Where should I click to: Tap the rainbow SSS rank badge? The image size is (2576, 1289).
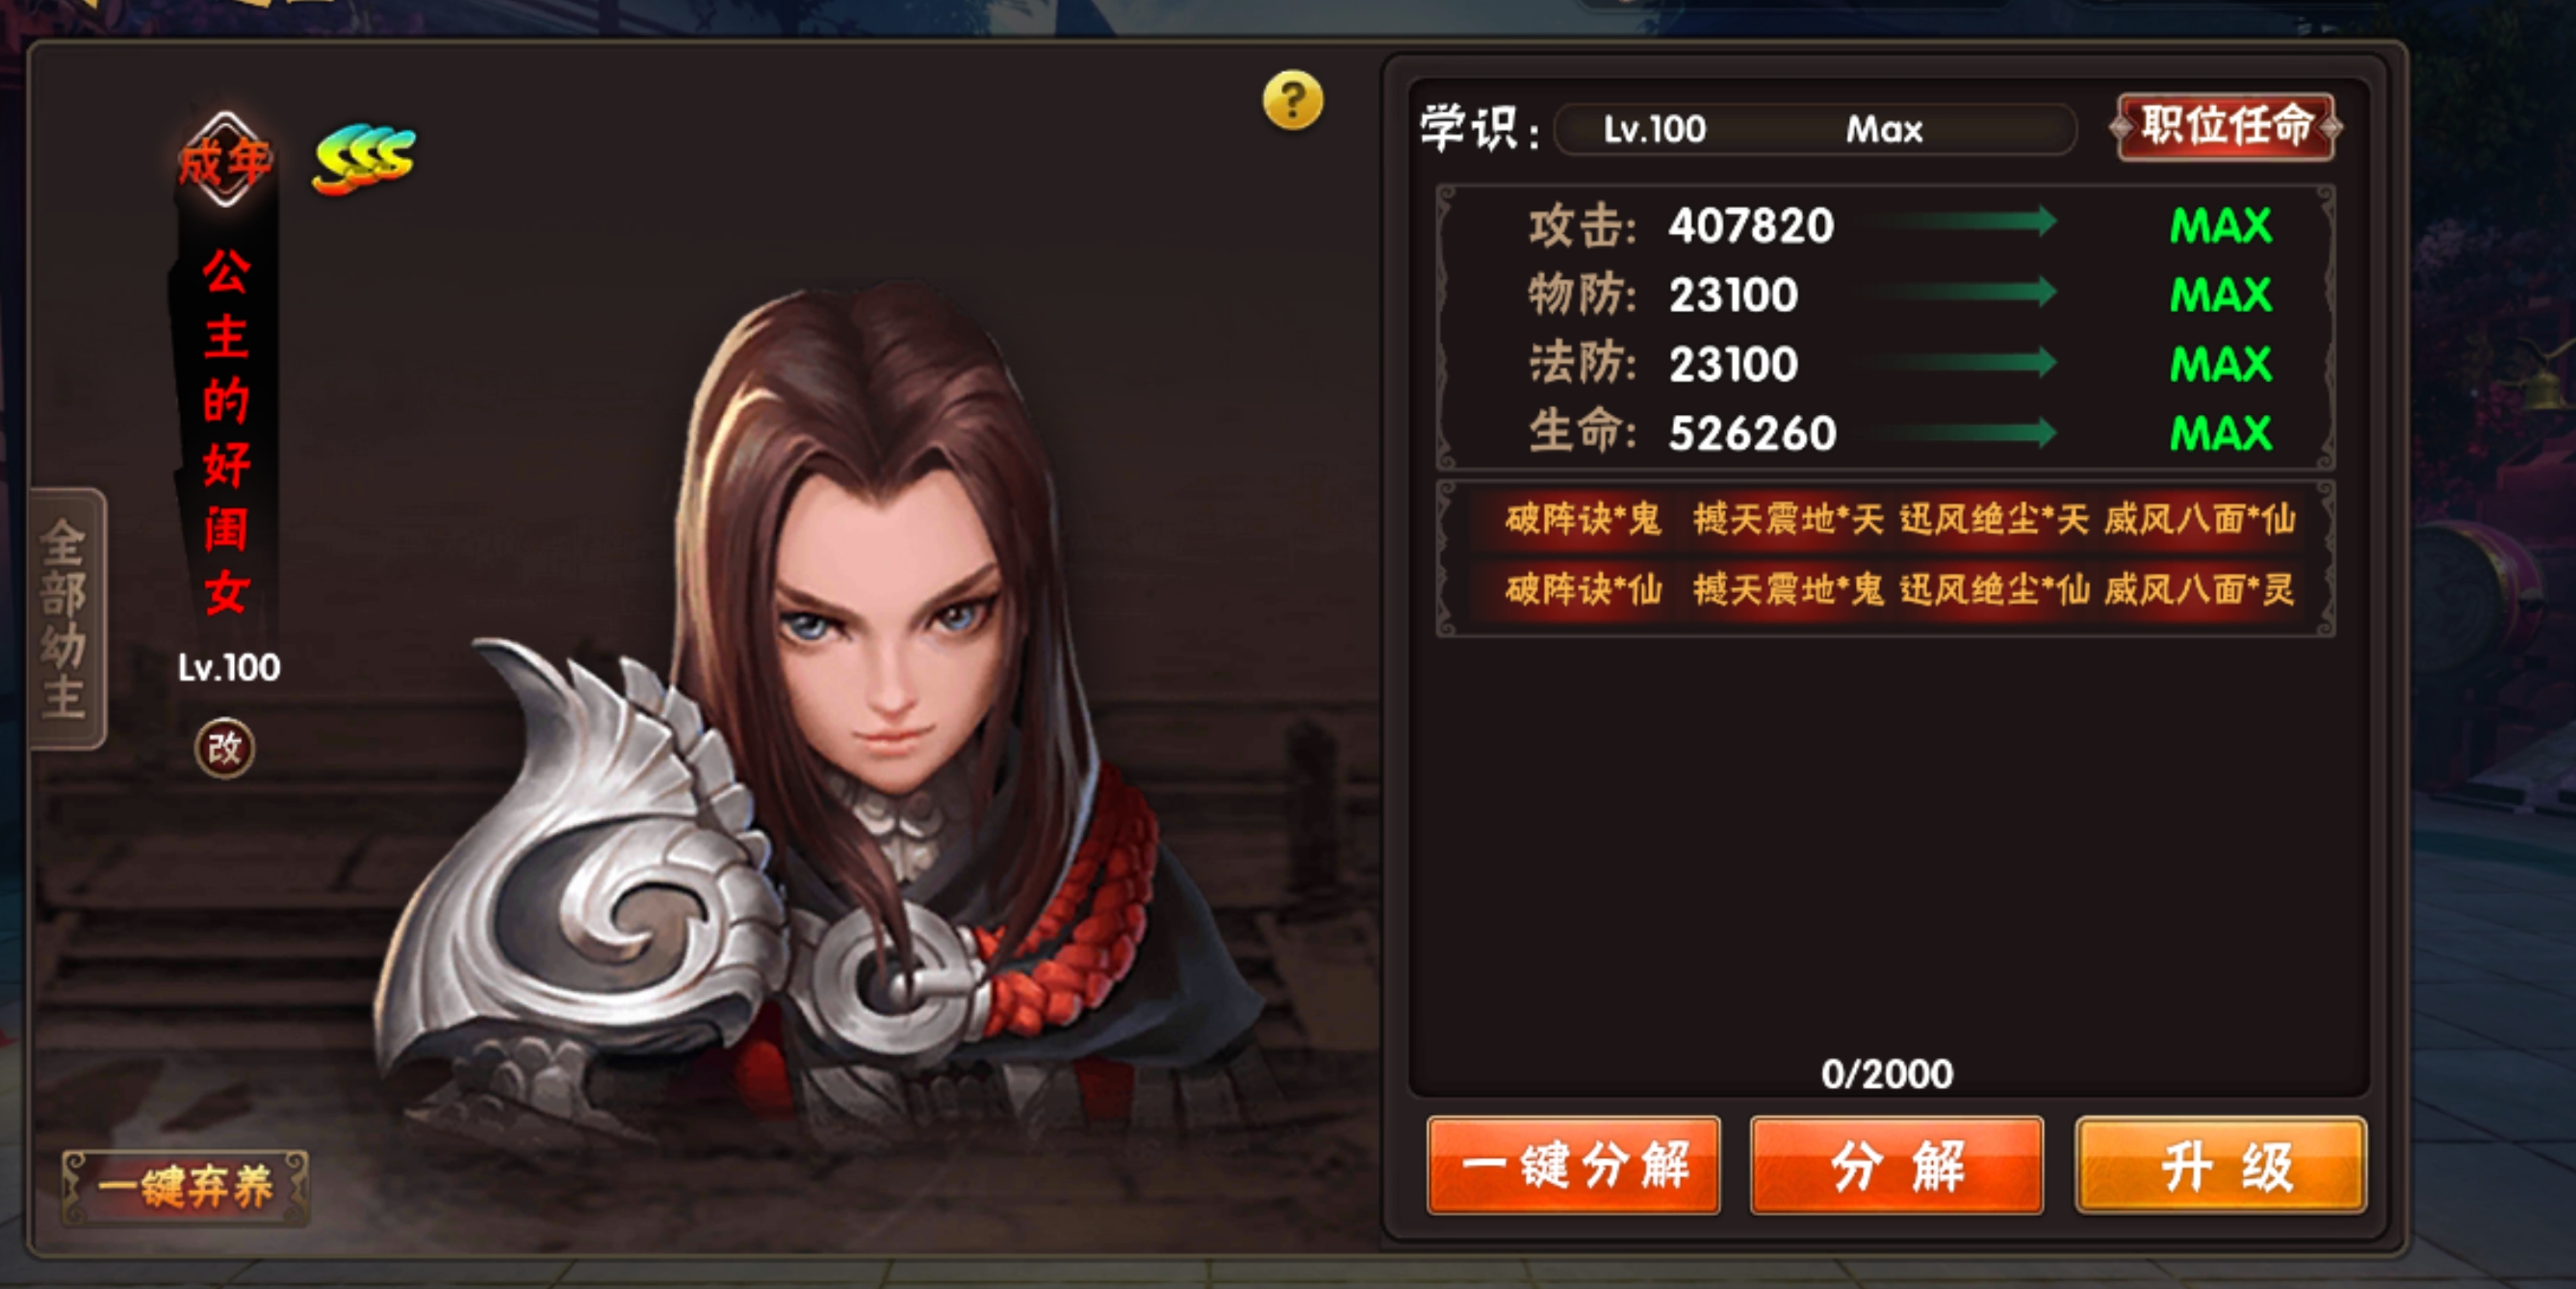point(364,160)
